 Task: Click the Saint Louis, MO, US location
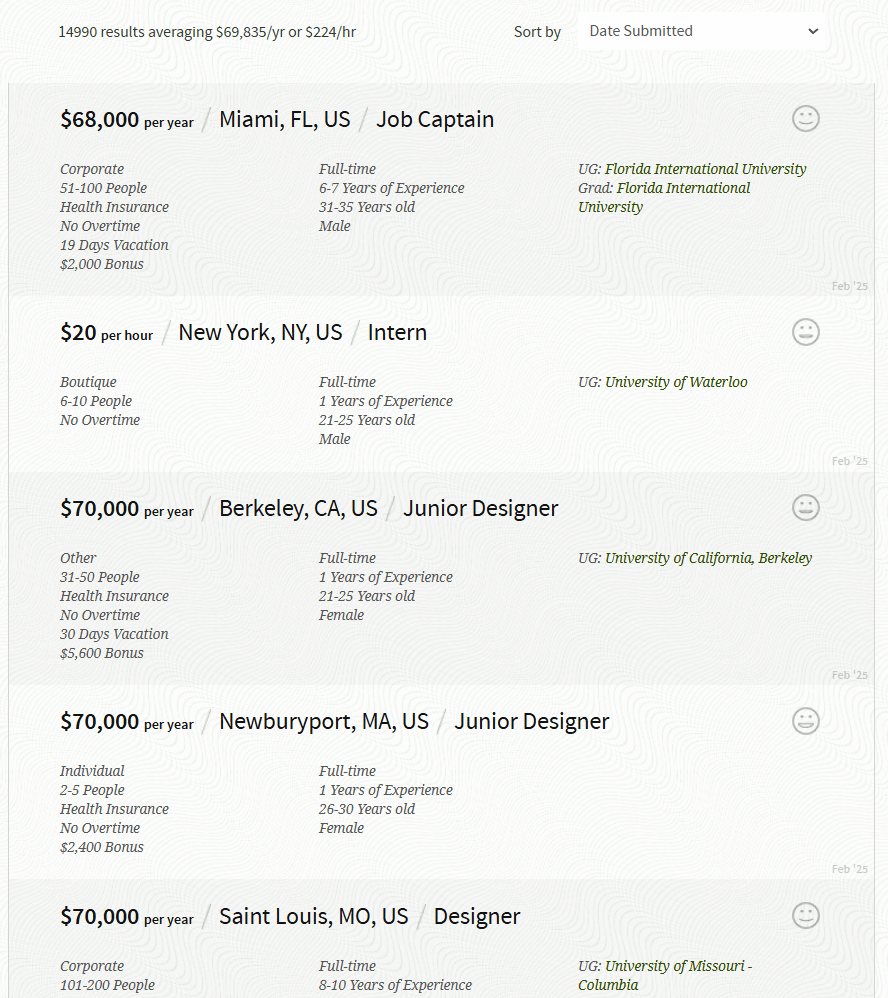314,917
